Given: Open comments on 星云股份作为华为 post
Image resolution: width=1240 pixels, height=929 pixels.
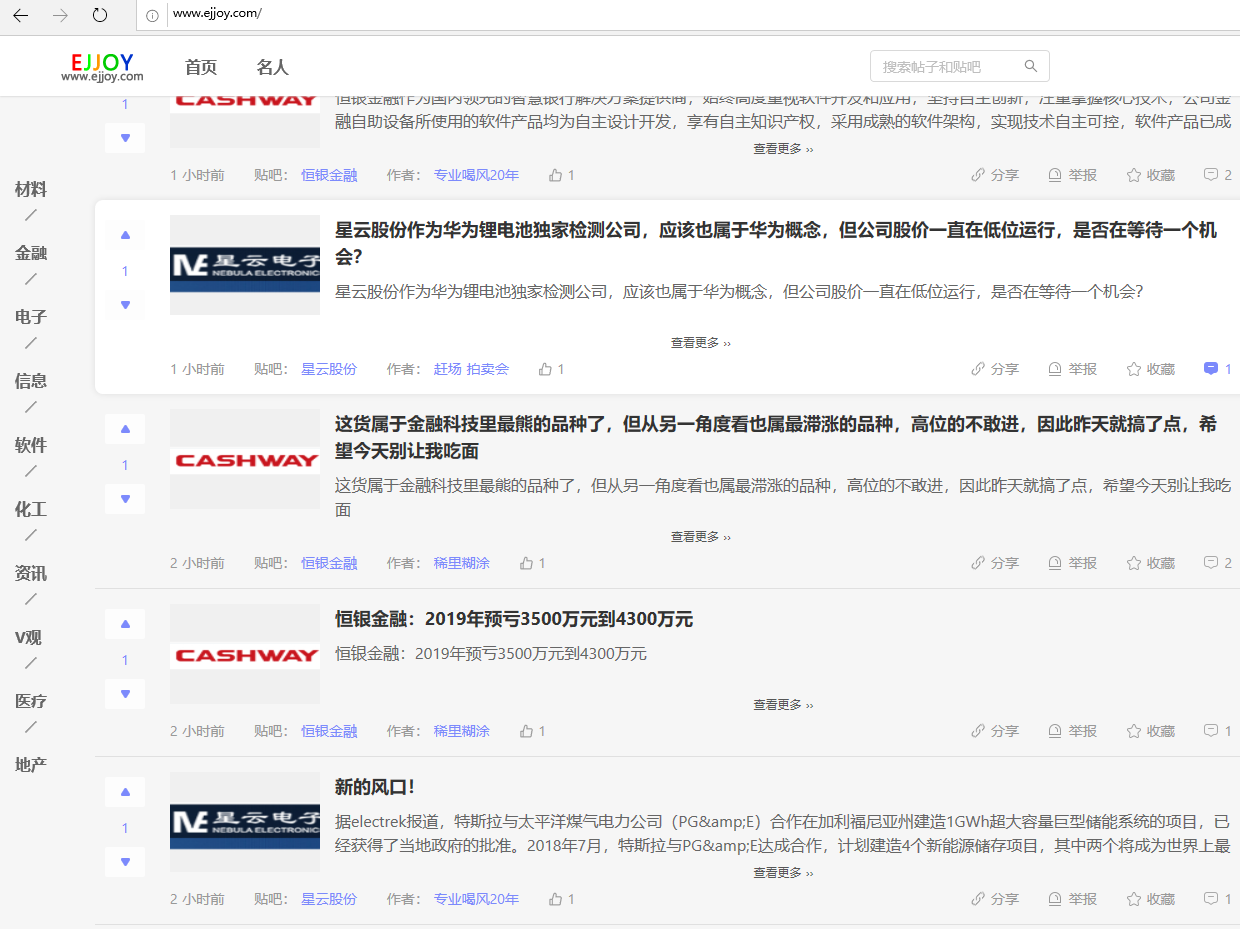Looking at the screenshot, I should click(1217, 369).
